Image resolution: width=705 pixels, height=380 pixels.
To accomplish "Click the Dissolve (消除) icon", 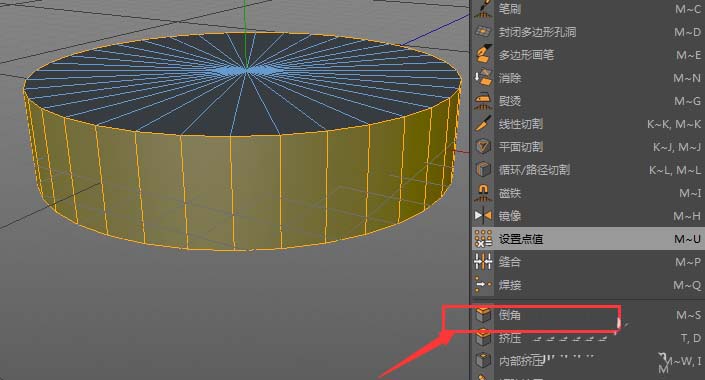I will tap(483, 77).
